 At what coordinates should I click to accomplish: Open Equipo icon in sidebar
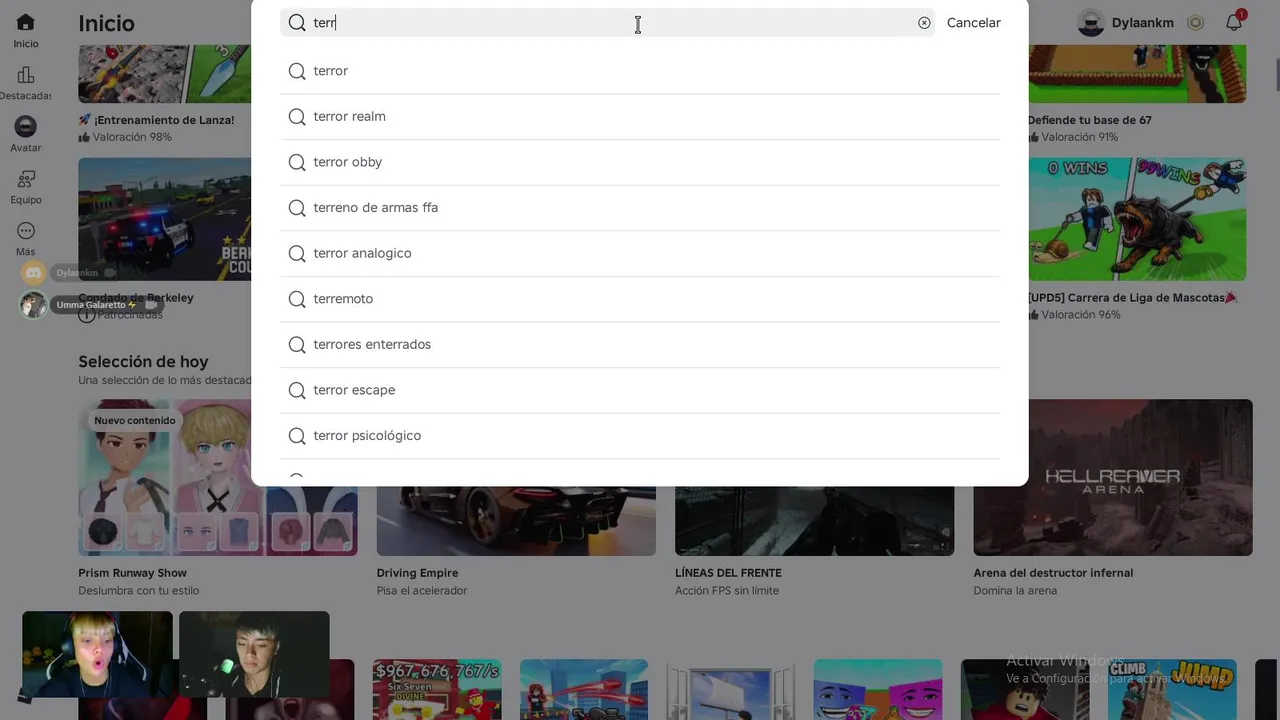tap(26, 179)
